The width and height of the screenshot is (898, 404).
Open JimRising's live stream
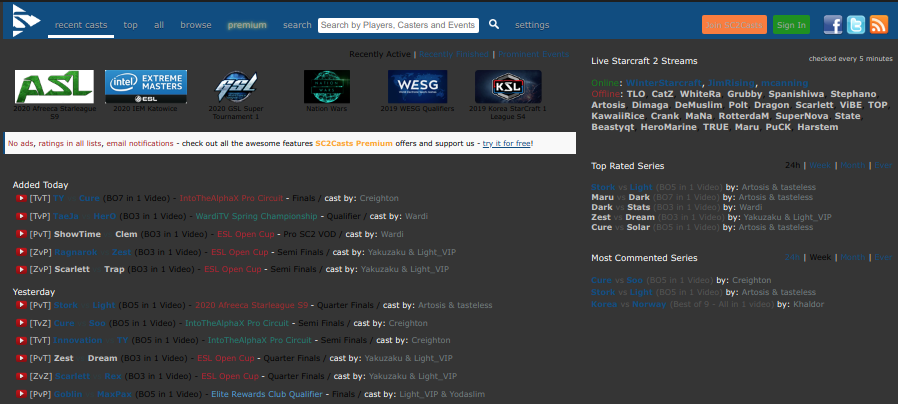731,83
